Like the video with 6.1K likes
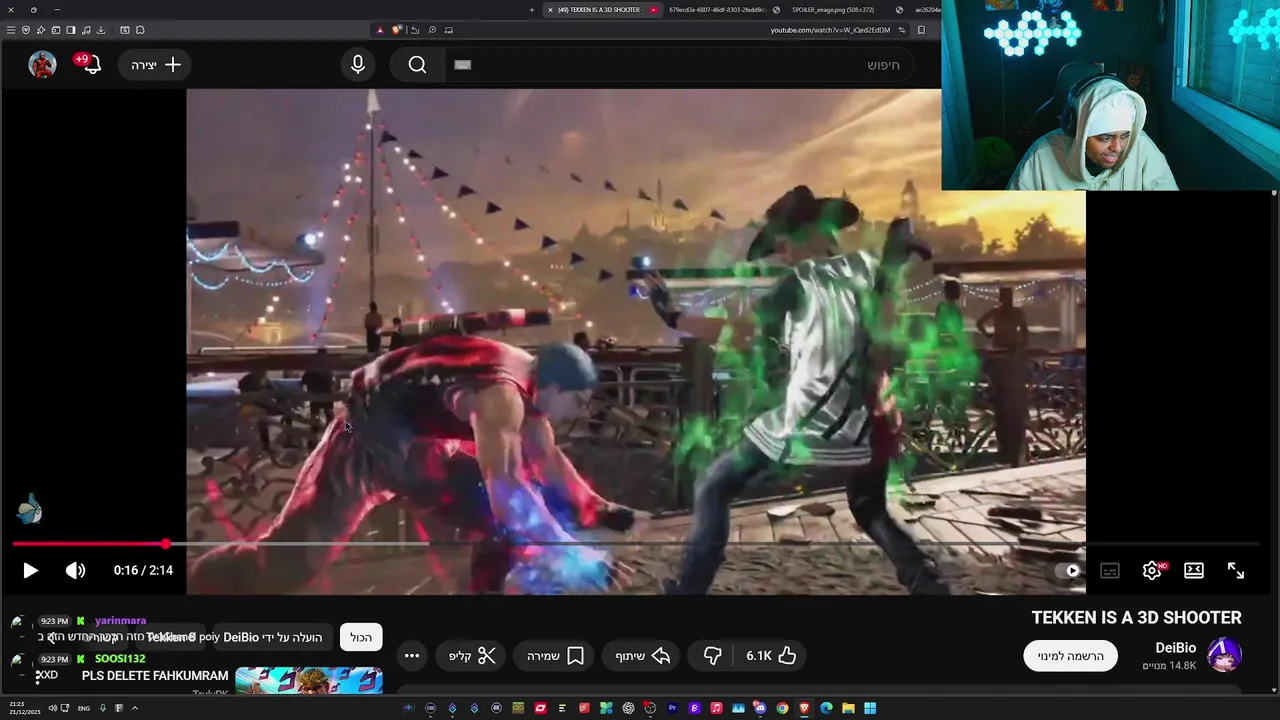 771,656
